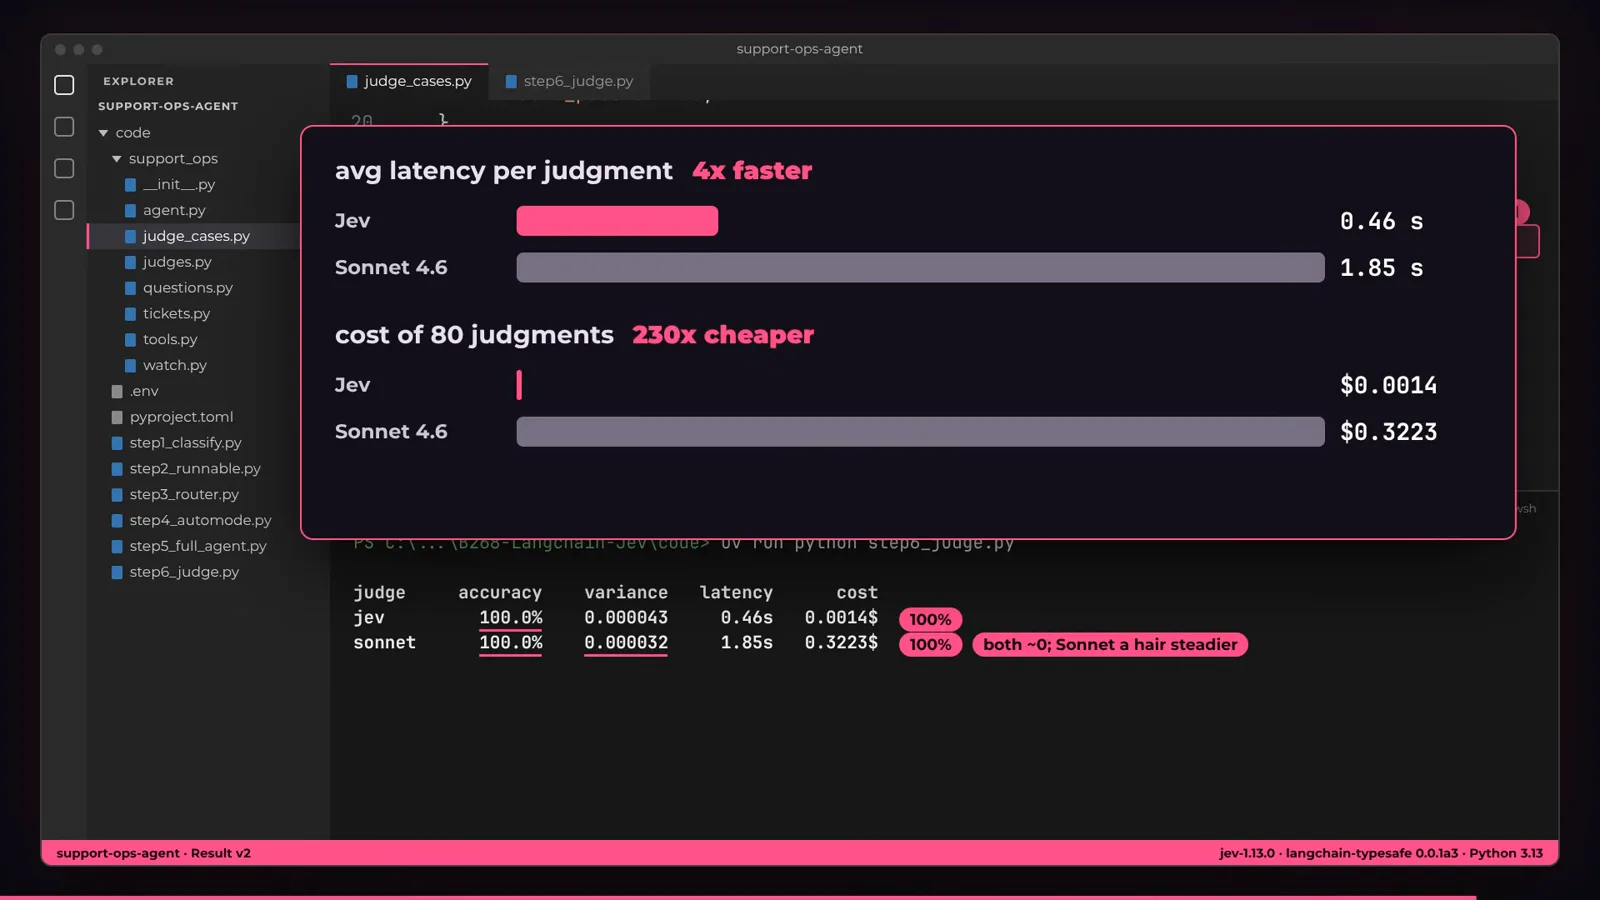The height and width of the screenshot is (900, 1600).
Task: Click the EXPLORER panel header
Action: point(138,81)
